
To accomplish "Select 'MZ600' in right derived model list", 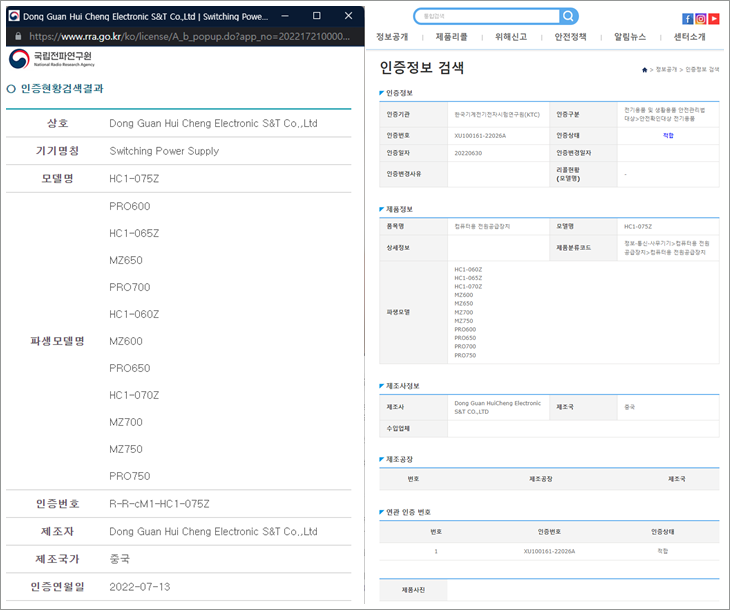I will (463, 295).
